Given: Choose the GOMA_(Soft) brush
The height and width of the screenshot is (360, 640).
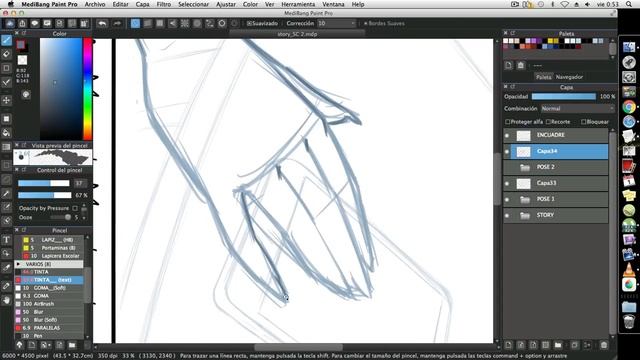Looking at the screenshot, I should tap(49, 288).
